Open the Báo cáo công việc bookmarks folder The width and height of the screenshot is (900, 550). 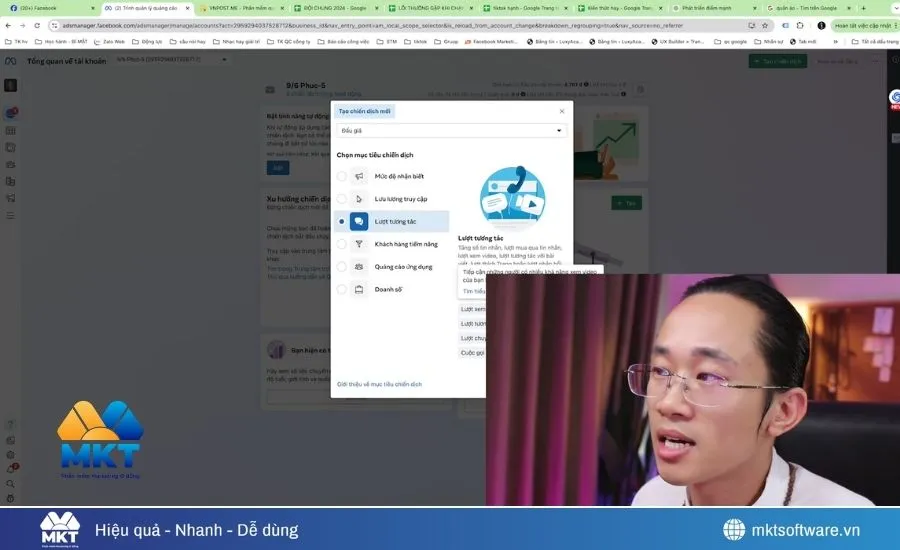pos(343,42)
